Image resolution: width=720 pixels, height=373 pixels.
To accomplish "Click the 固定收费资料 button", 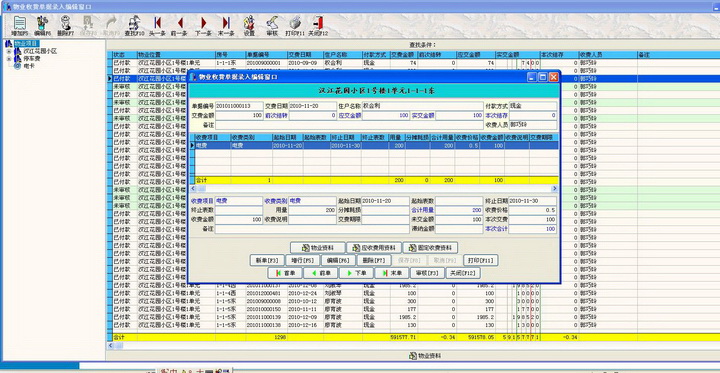I will coord(430,248).
